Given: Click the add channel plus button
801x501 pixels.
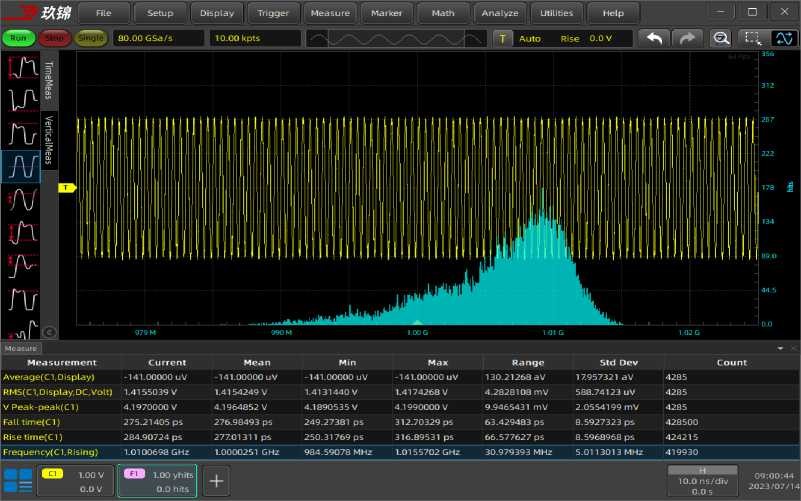Looking at the screenshot, I should 216,480.
